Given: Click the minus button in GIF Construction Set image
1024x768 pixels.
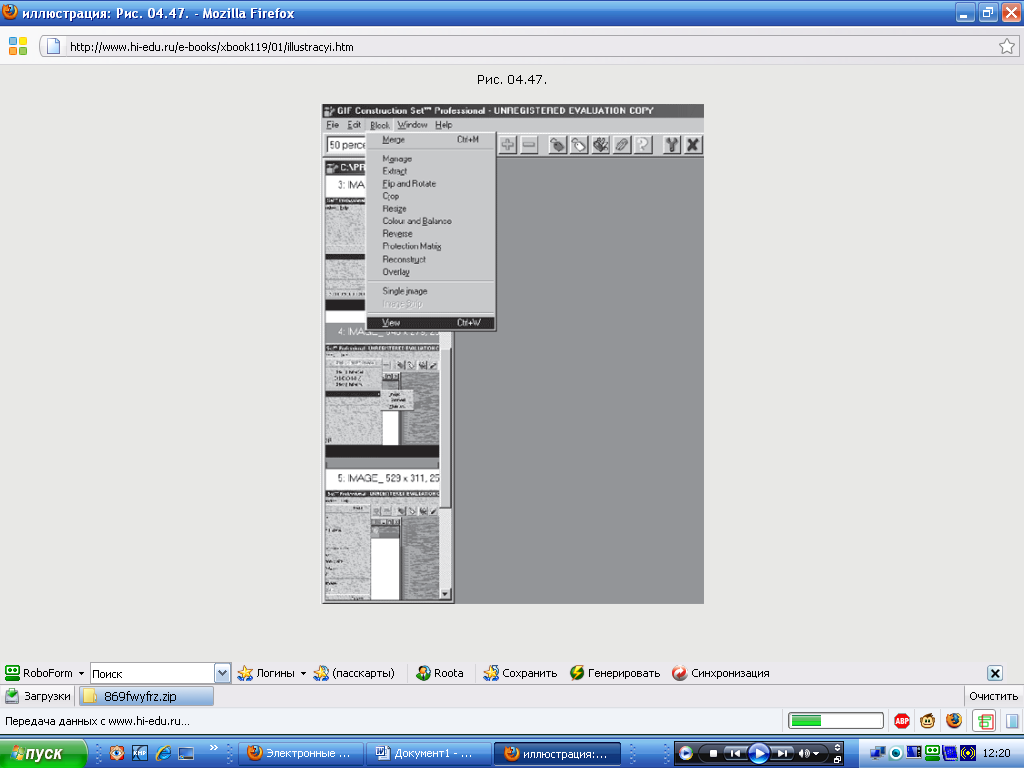Looking at the screenshot, I should point(530,144).
